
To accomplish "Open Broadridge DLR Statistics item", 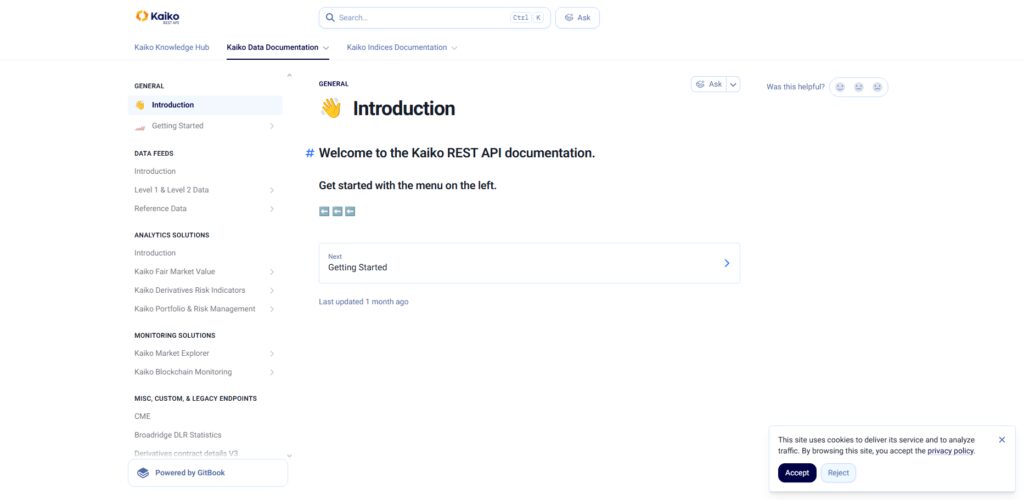I will coord(205,435).
